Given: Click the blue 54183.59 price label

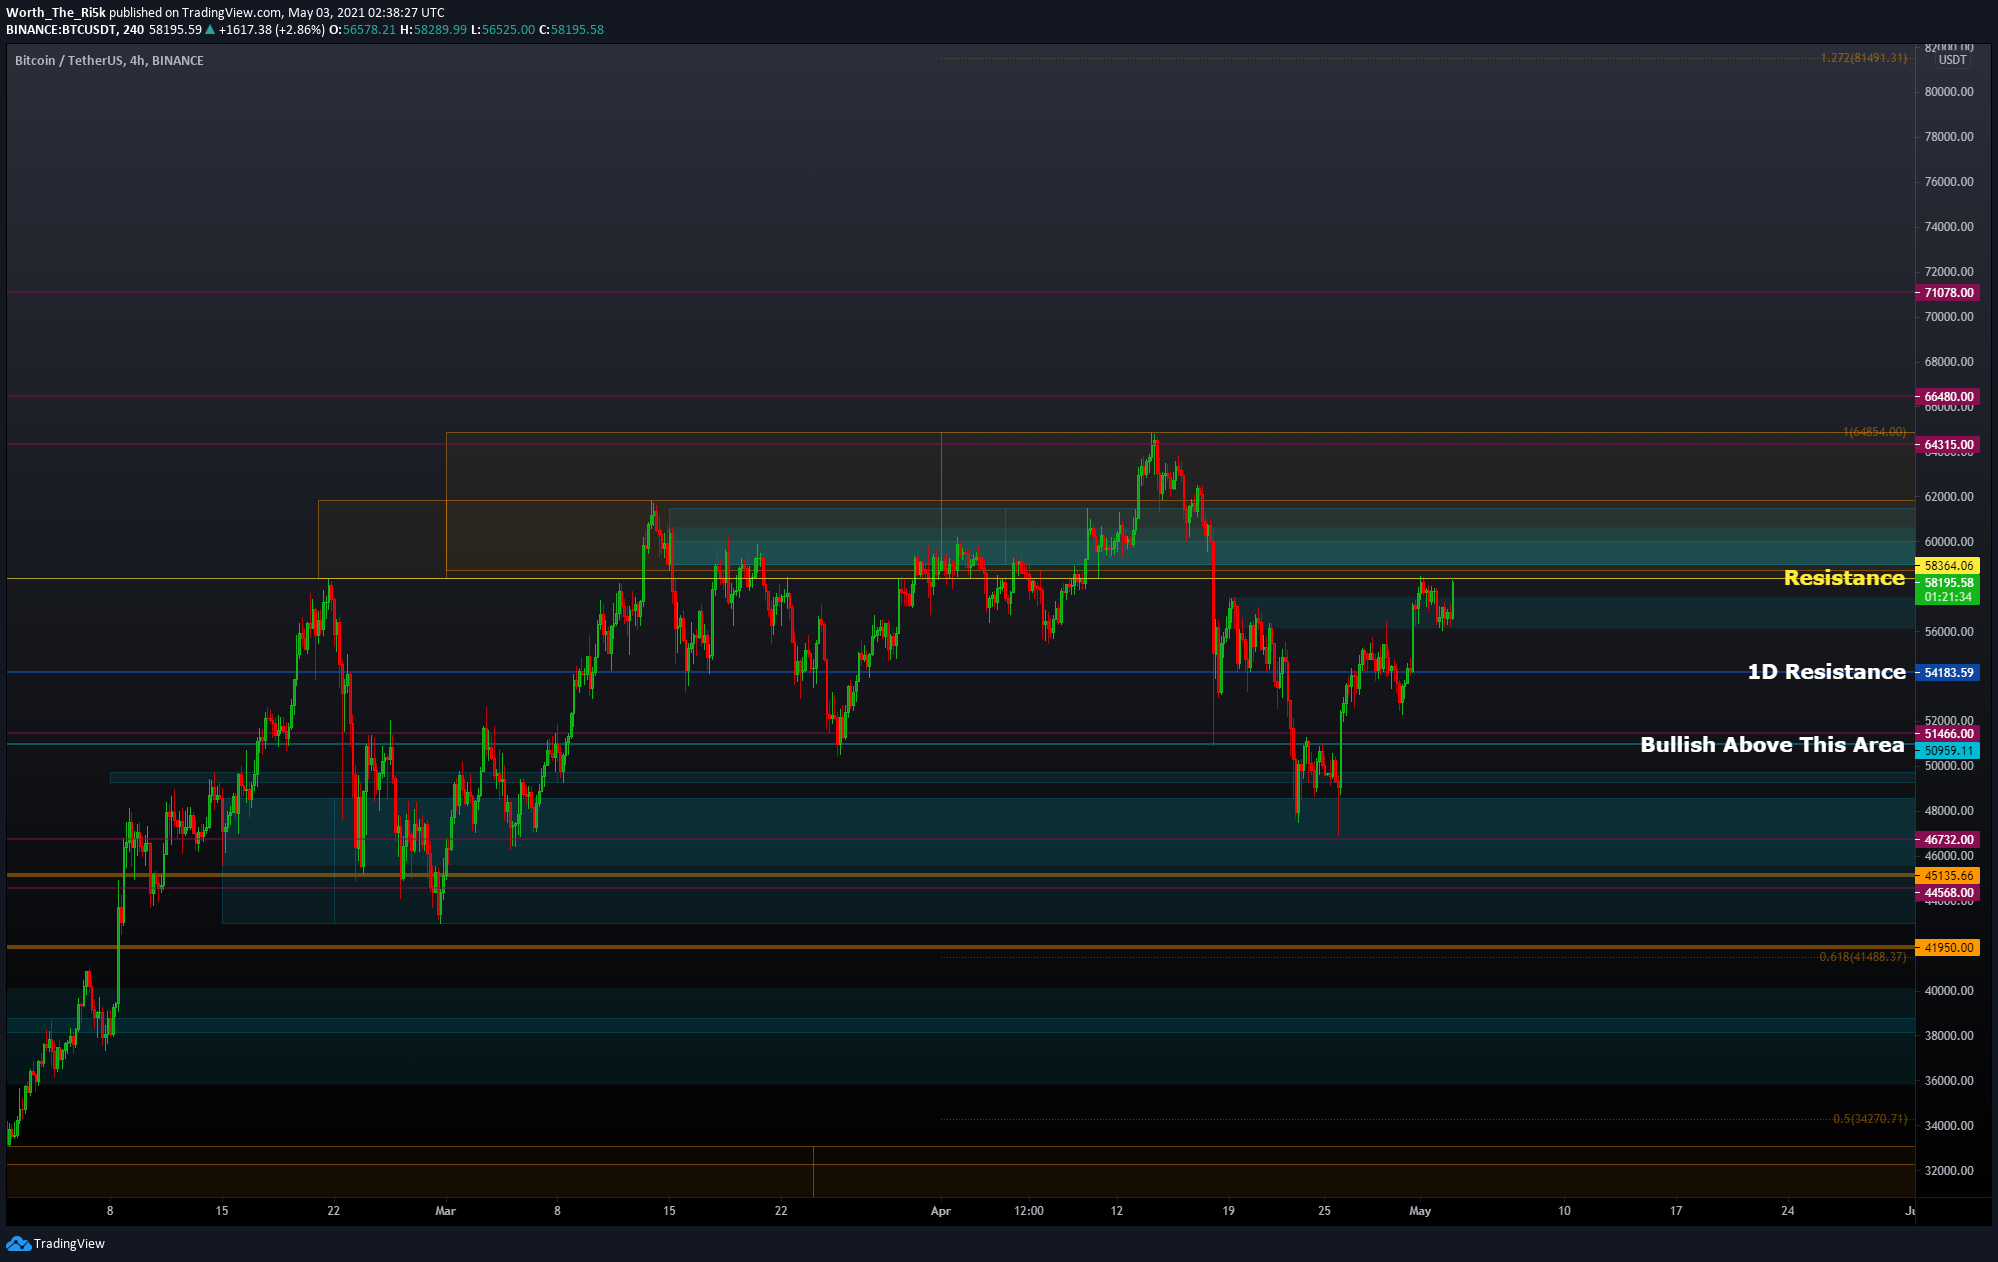Looking at the screenshot, I should click(x=1948, y=673).
